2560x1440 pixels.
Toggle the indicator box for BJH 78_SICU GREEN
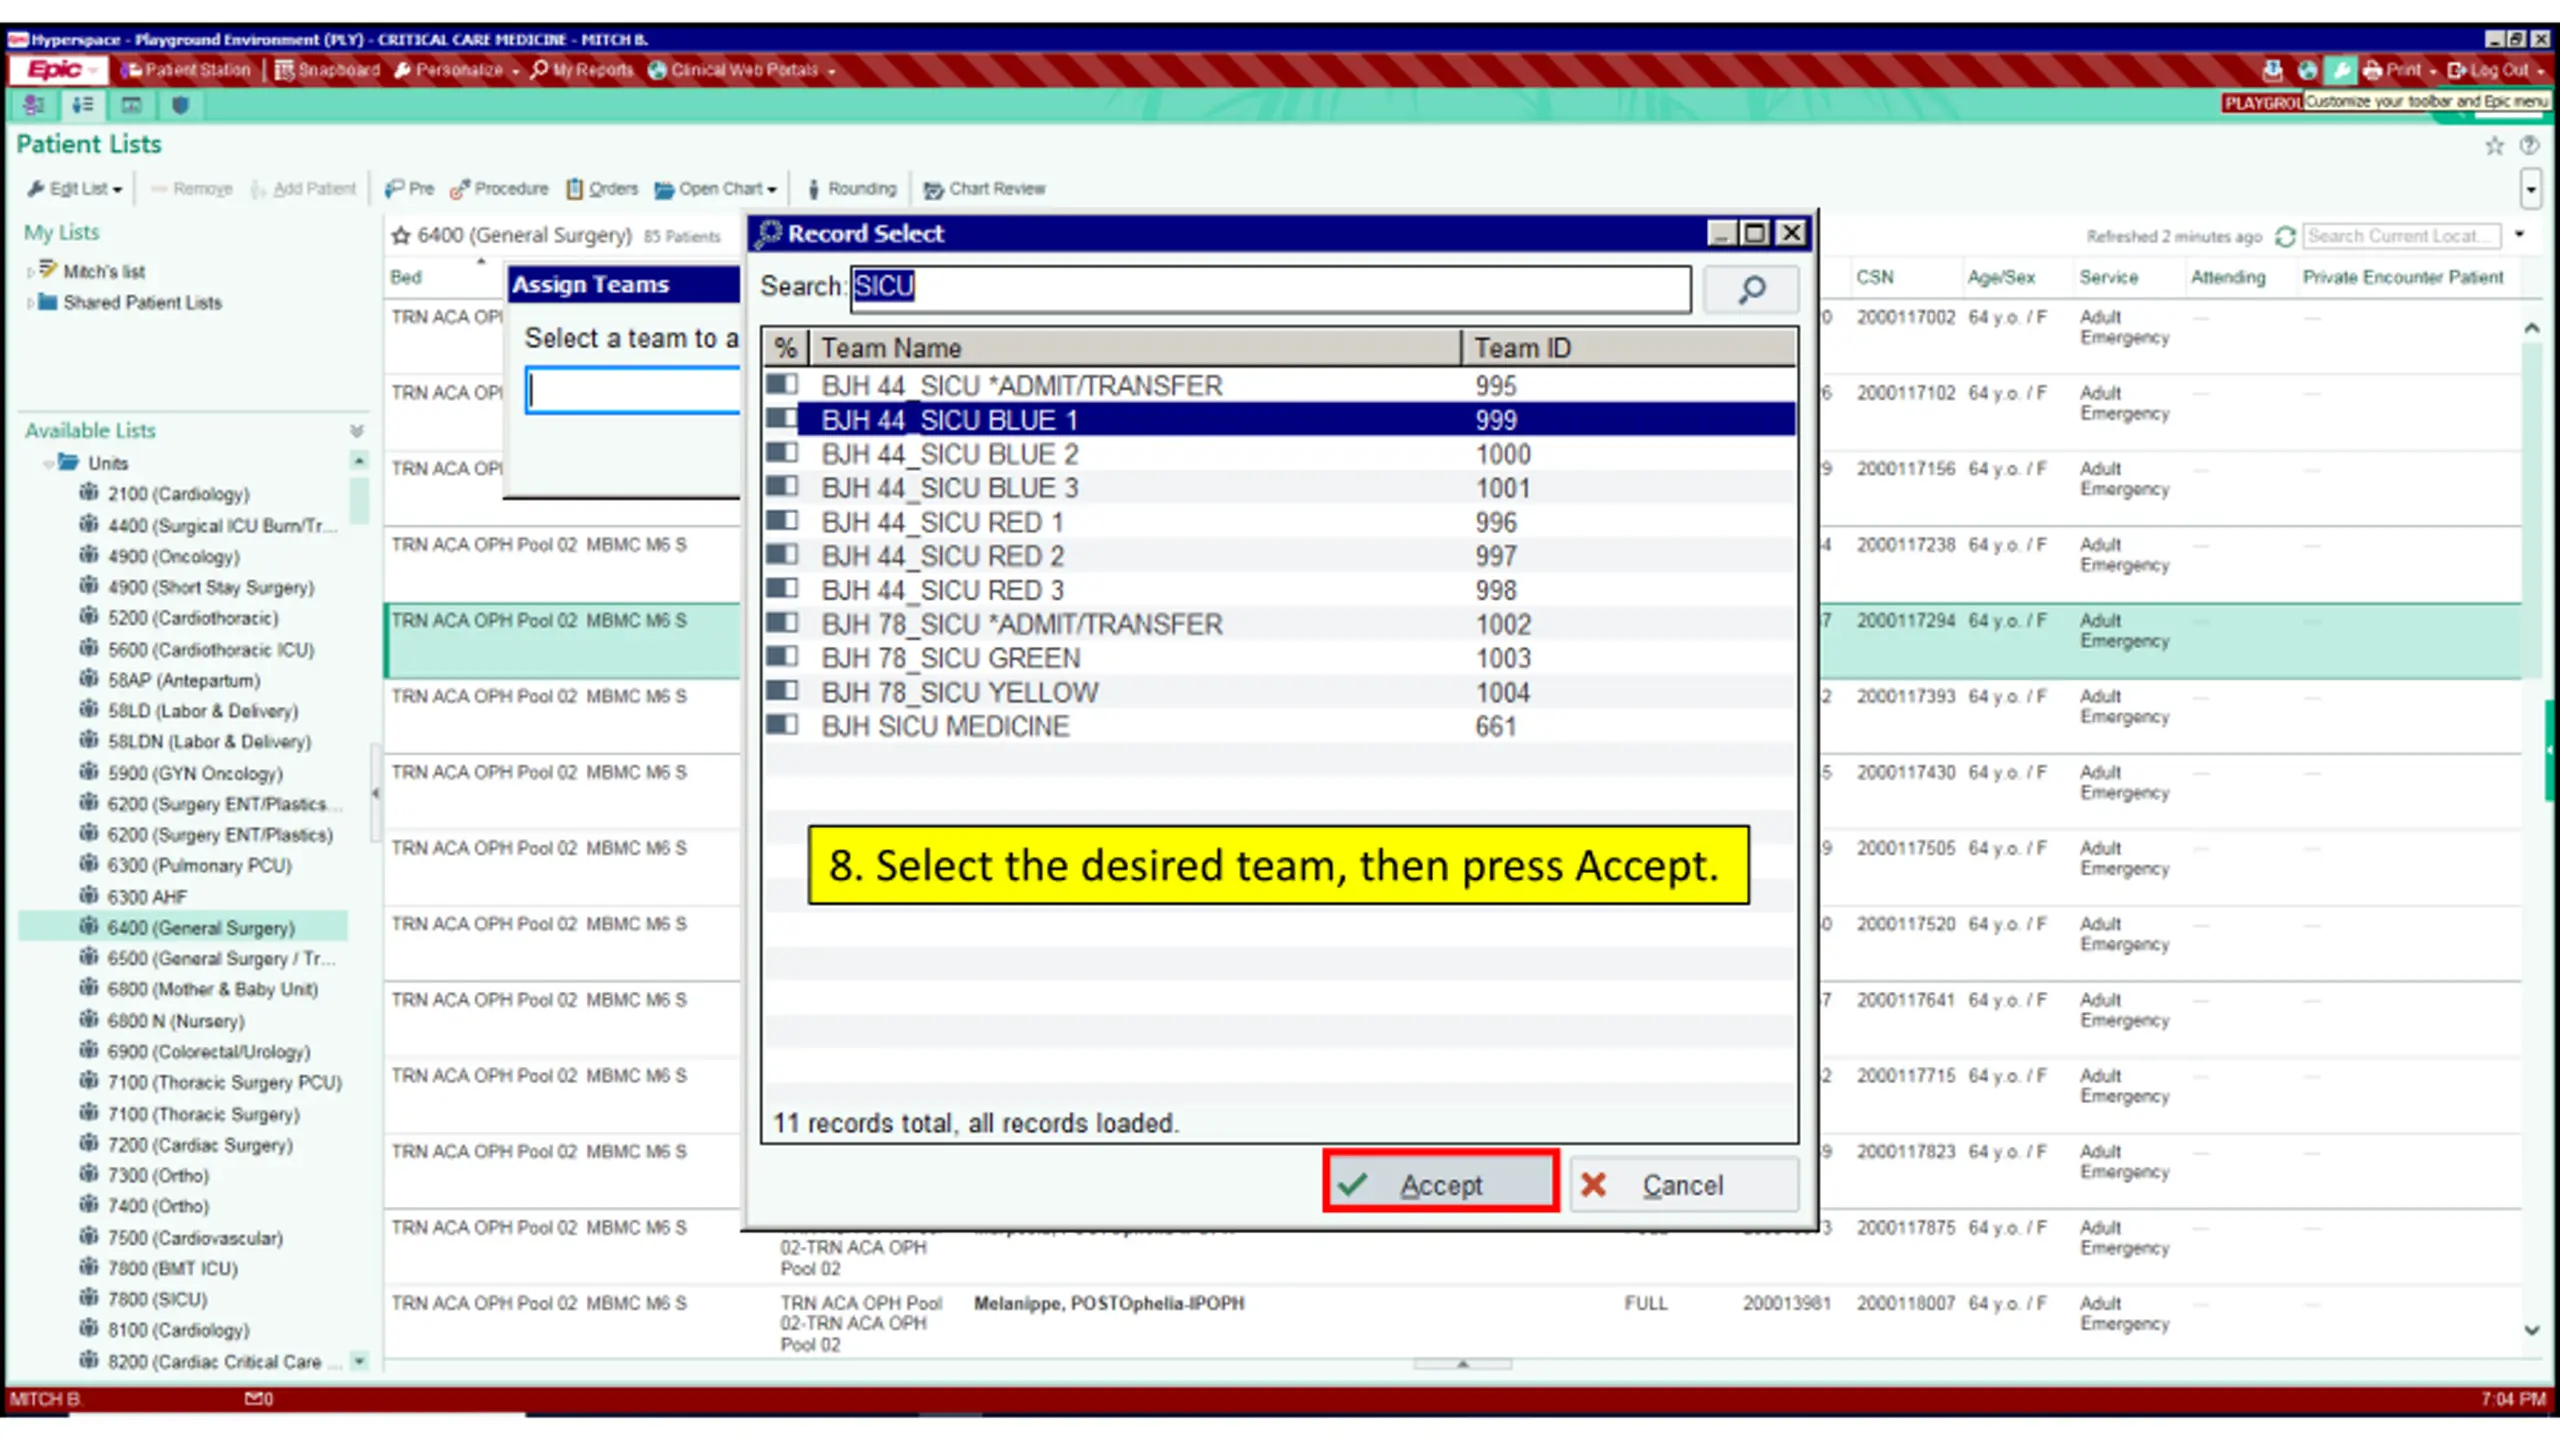click(782, 657)
